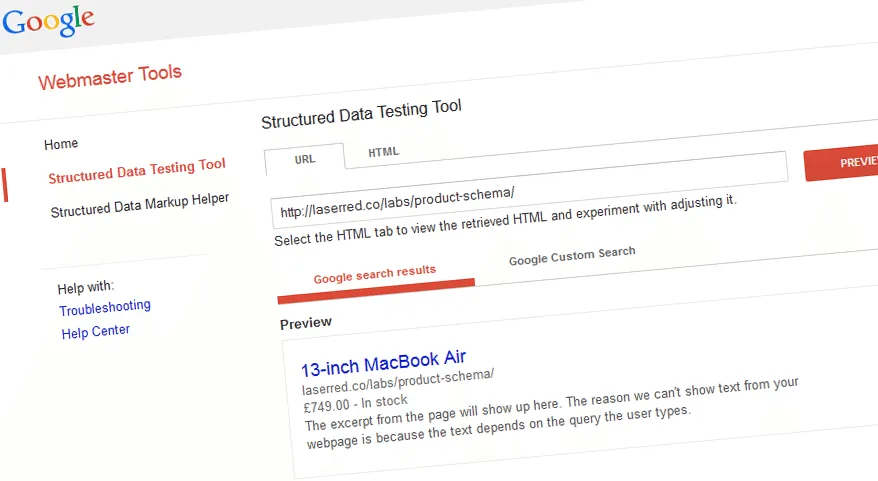The image size is (878, 481).
Task: Switch to the URL tab
Action: click(x=305, y=160)
